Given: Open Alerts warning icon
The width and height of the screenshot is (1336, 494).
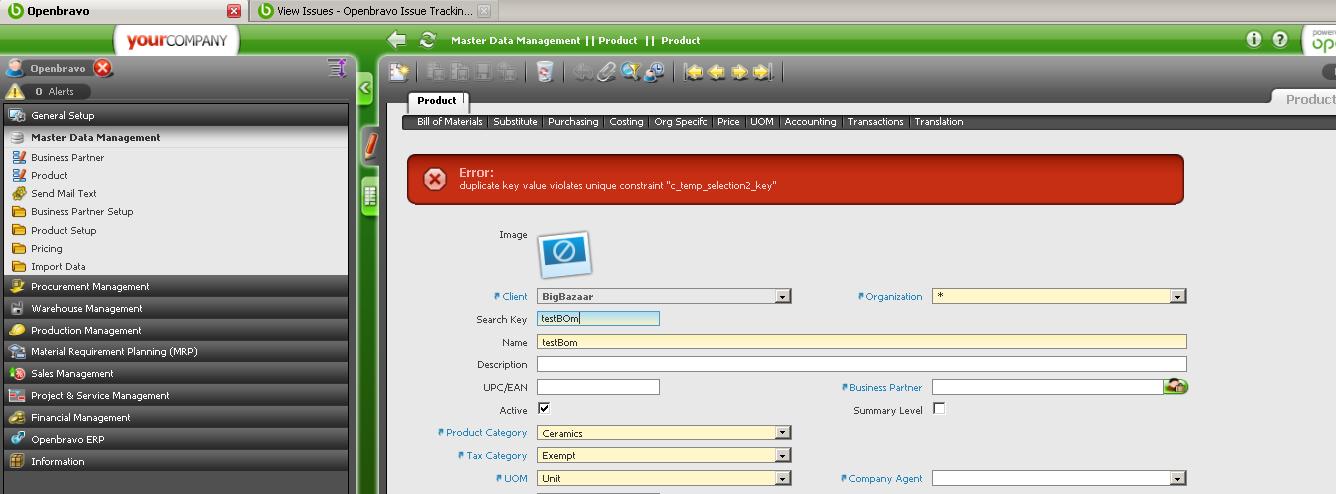Looking at the screenshot, I should (15, 91).
